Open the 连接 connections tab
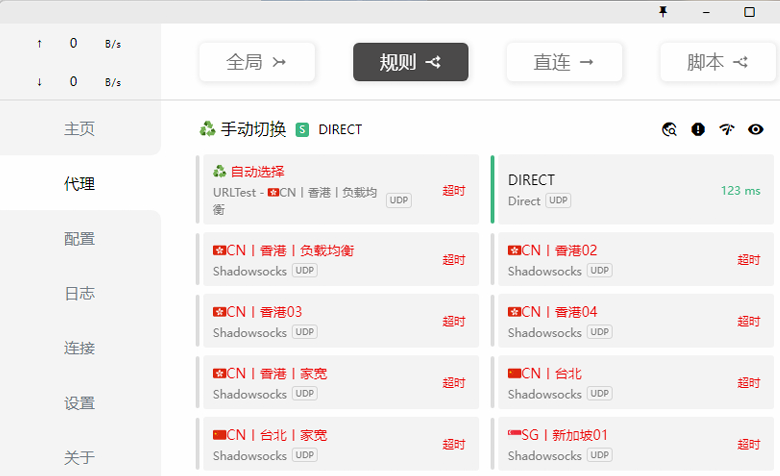 click(80, 348)
